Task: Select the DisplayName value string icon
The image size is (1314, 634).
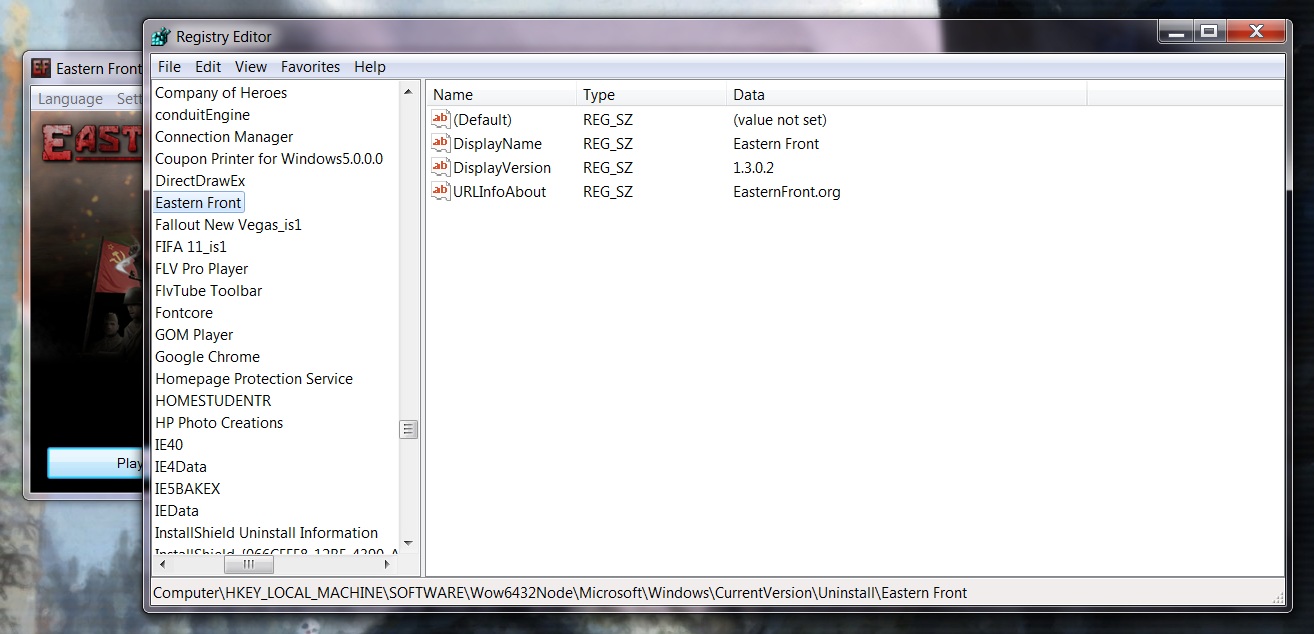Action: click(441, 143)
